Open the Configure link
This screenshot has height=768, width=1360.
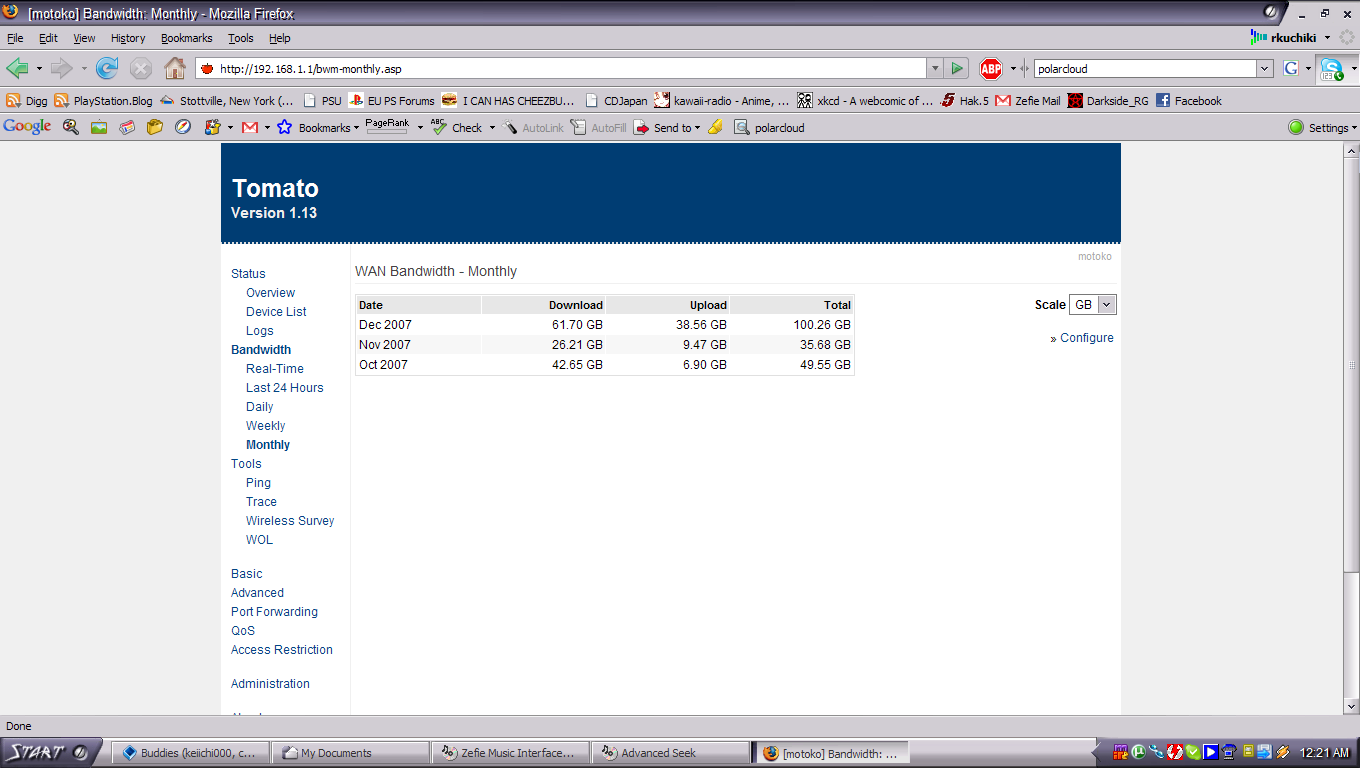click(1086, 338)
